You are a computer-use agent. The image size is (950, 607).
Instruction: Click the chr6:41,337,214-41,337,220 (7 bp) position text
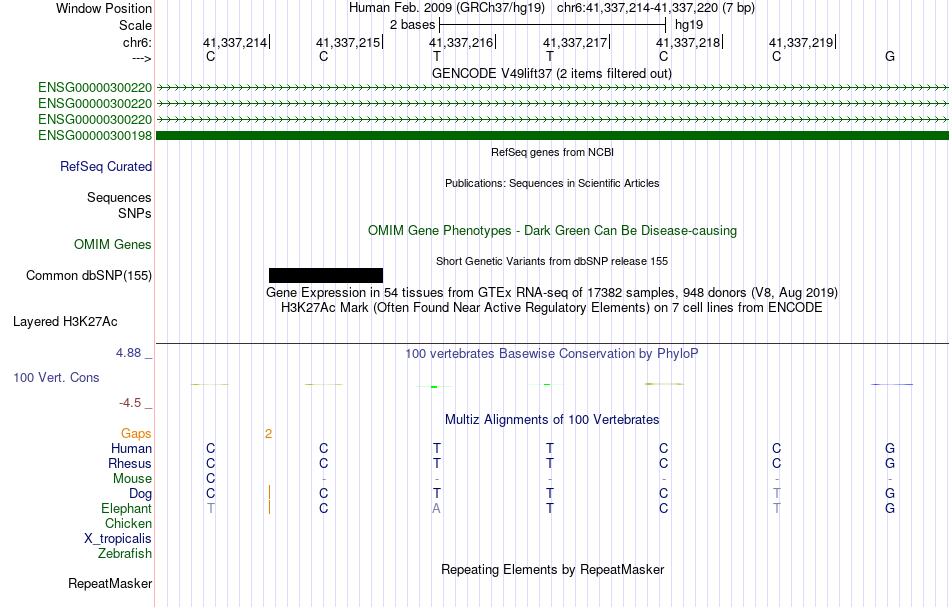coord(656,8)
